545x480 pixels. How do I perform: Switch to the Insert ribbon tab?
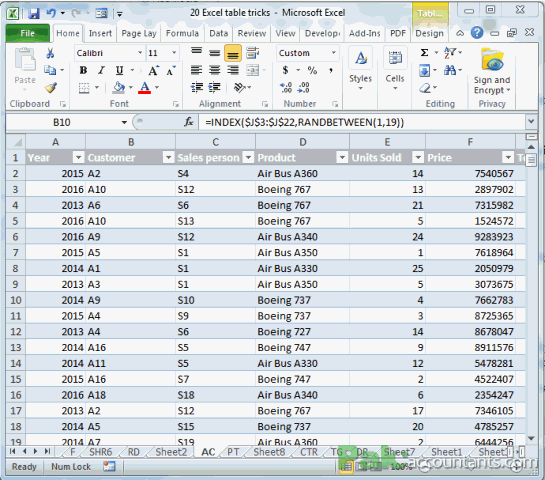point(100,33)
